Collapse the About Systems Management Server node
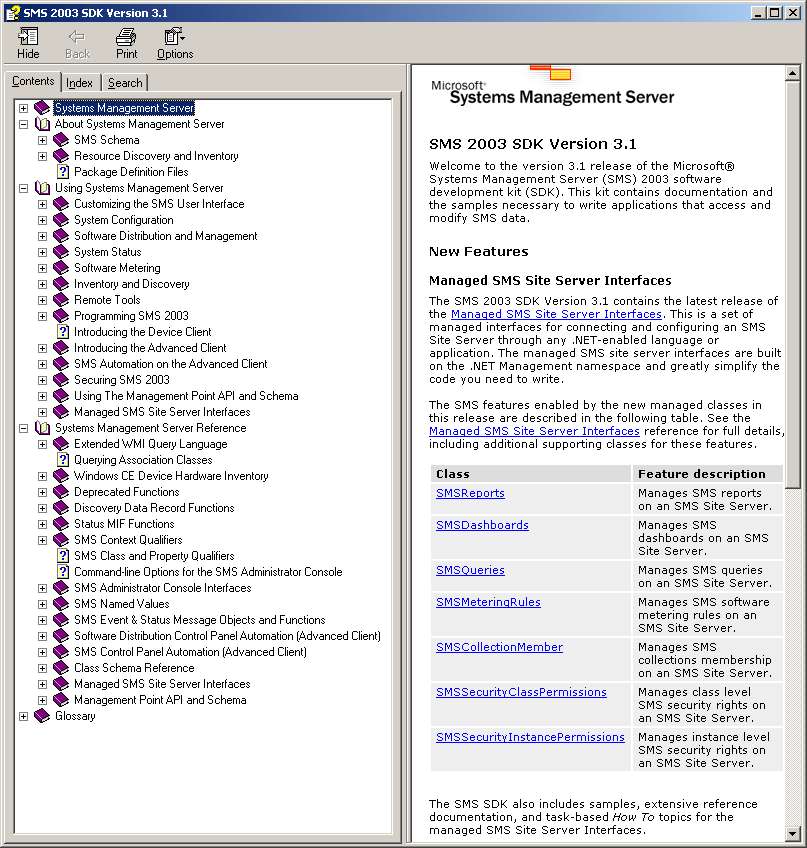The height and width of the screenshot is (848, 807). point(23,124)
